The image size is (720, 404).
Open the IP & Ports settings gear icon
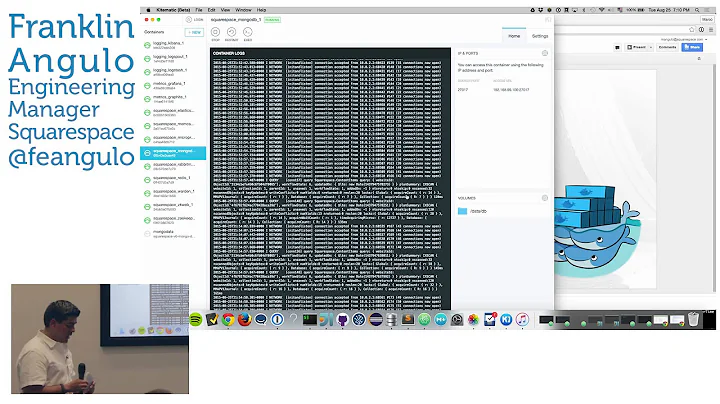coord(545,53)
